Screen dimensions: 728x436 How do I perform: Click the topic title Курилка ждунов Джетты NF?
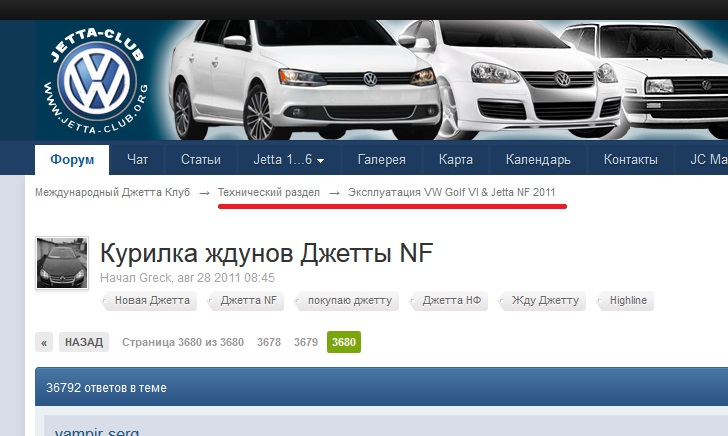(x=266, y=254)
